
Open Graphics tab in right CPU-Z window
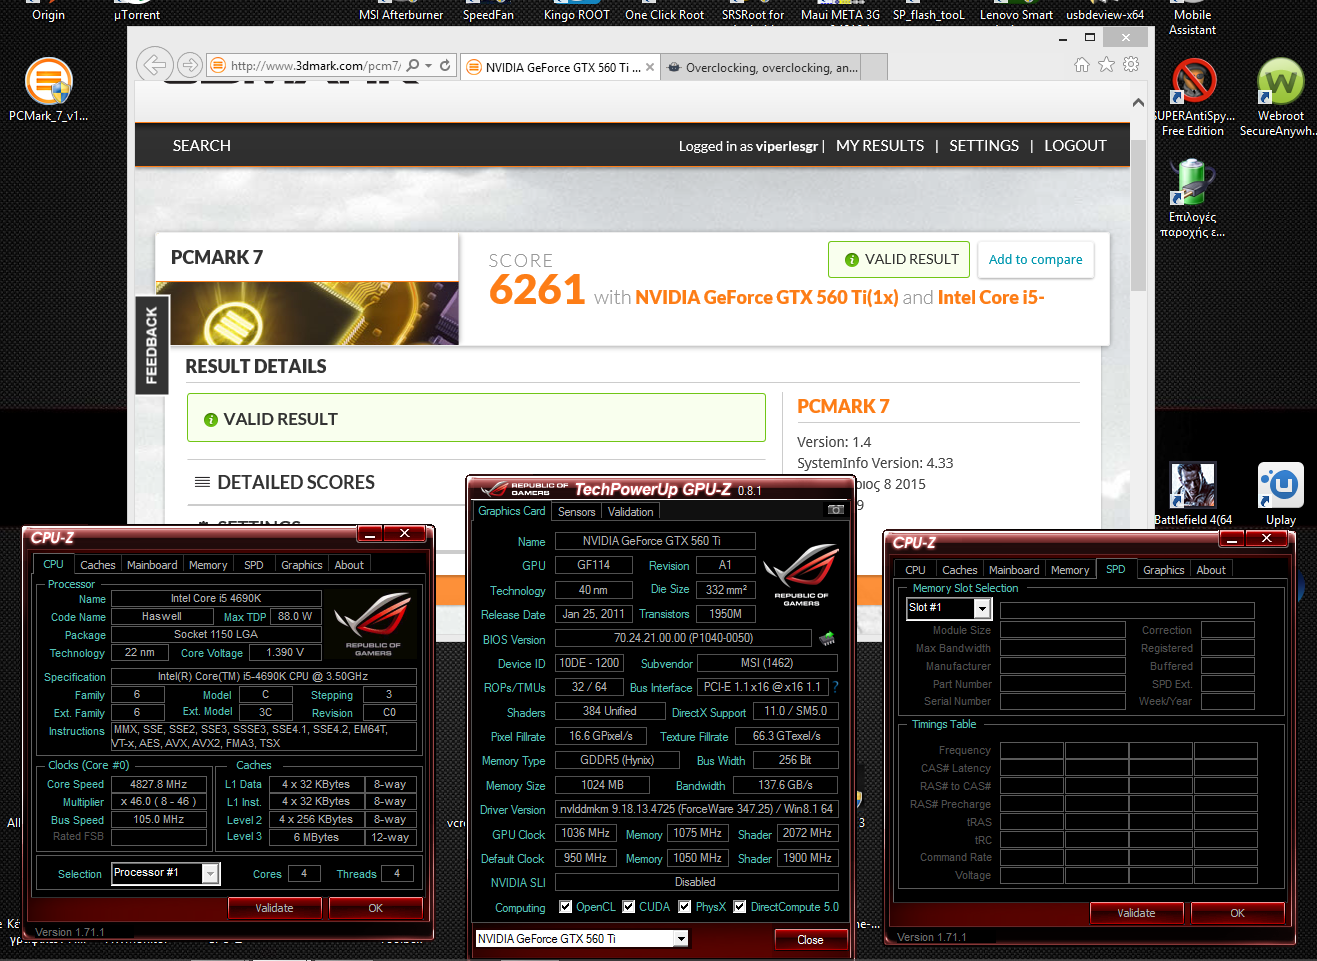[x=1164, y=570]
